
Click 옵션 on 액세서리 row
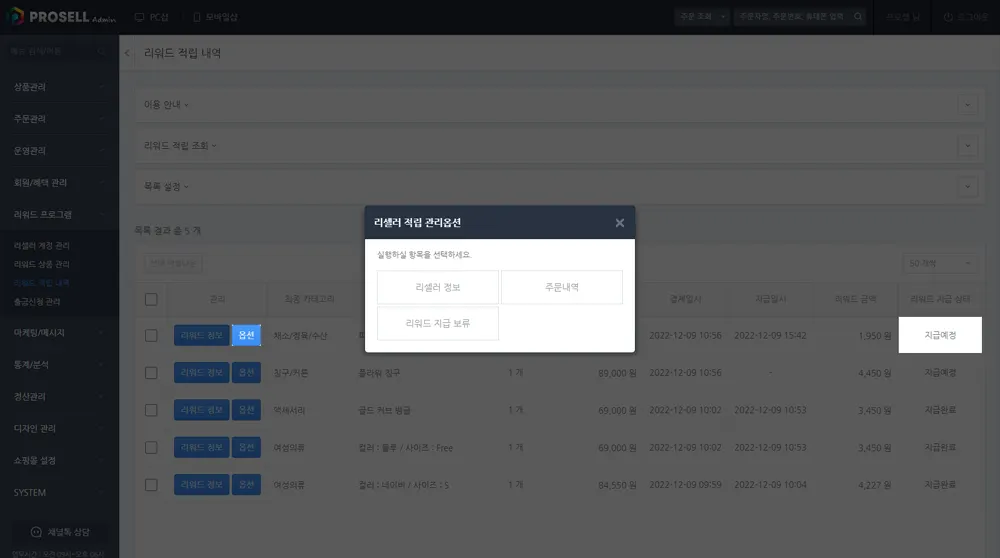point(246,409)
